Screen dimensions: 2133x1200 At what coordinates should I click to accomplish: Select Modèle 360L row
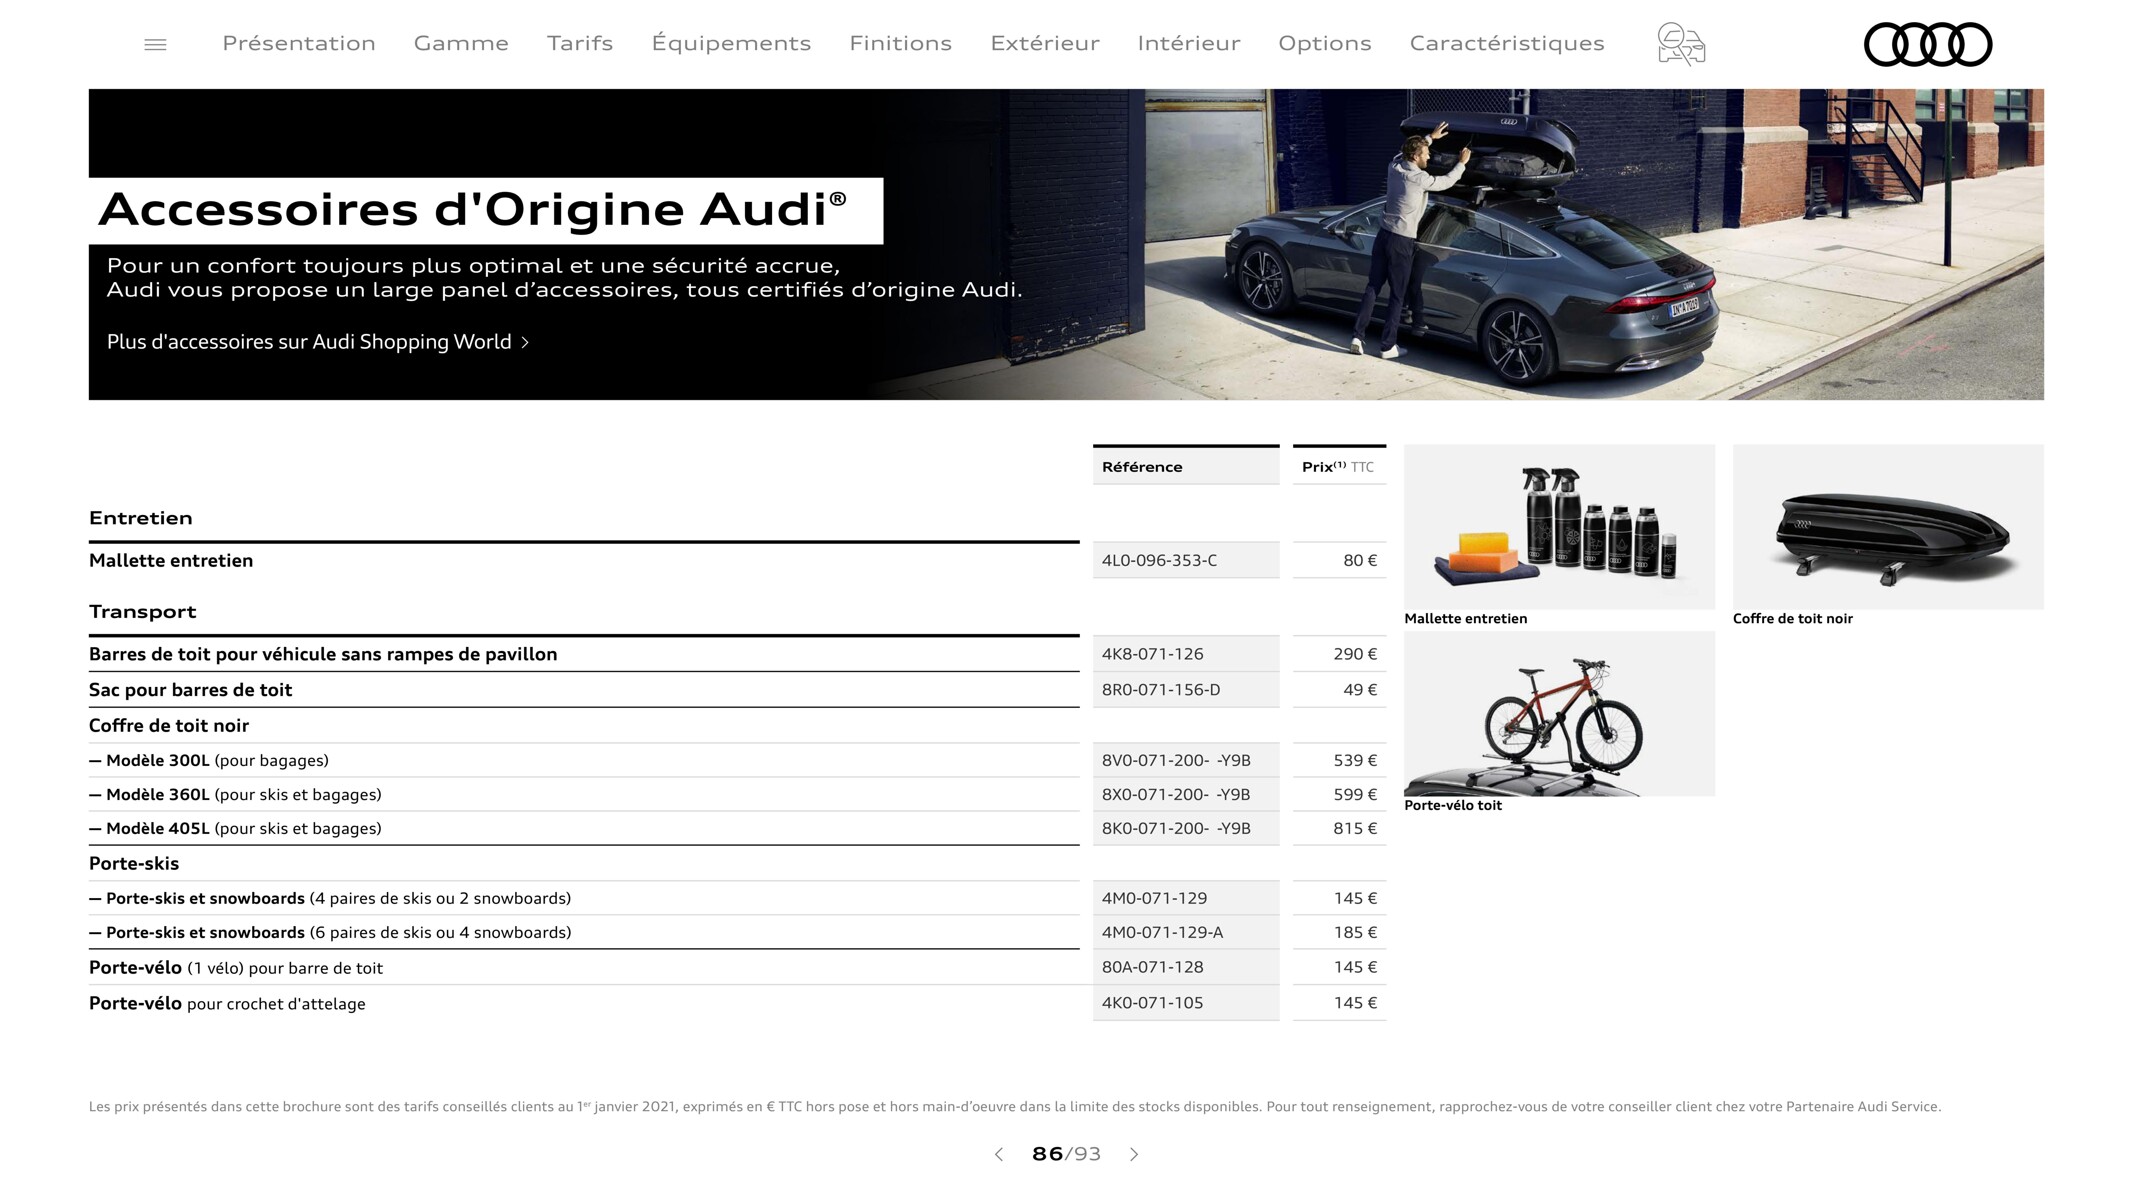584,794
